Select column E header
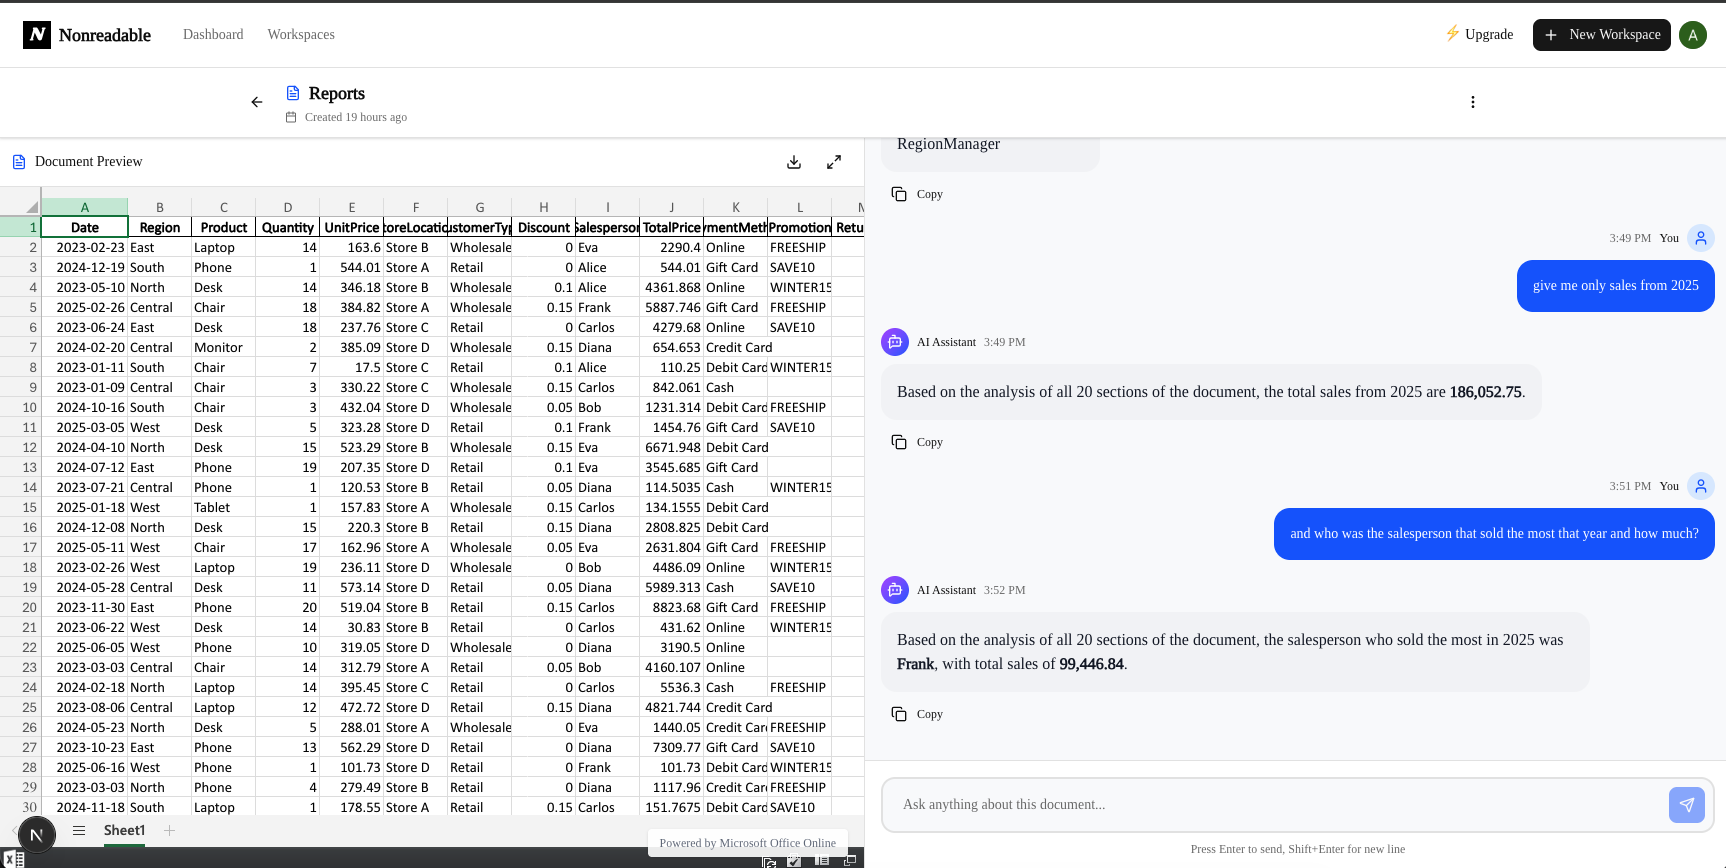 tap(351, 207)
